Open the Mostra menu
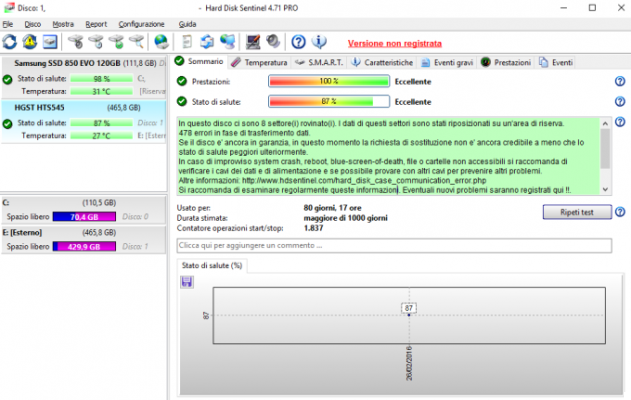 pos(63,24)
